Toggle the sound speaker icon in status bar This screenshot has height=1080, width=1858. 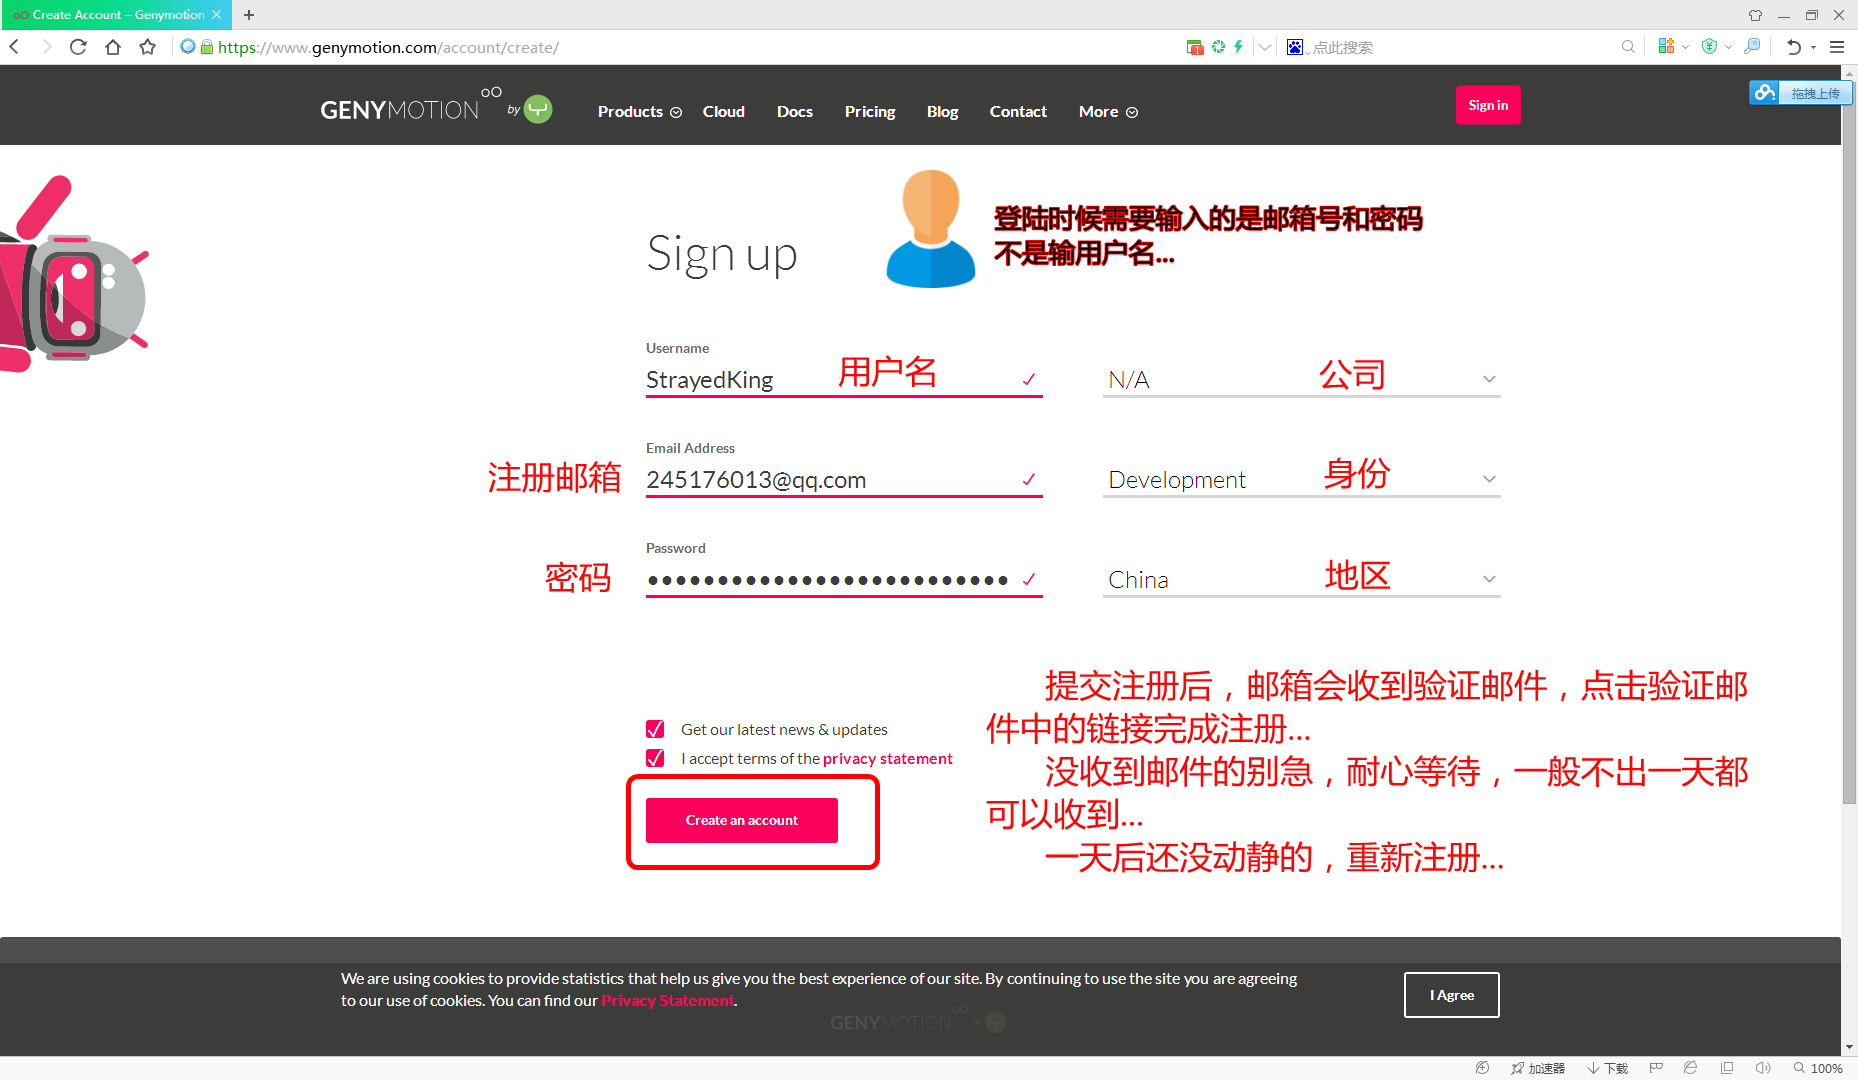[1763, 1068]
